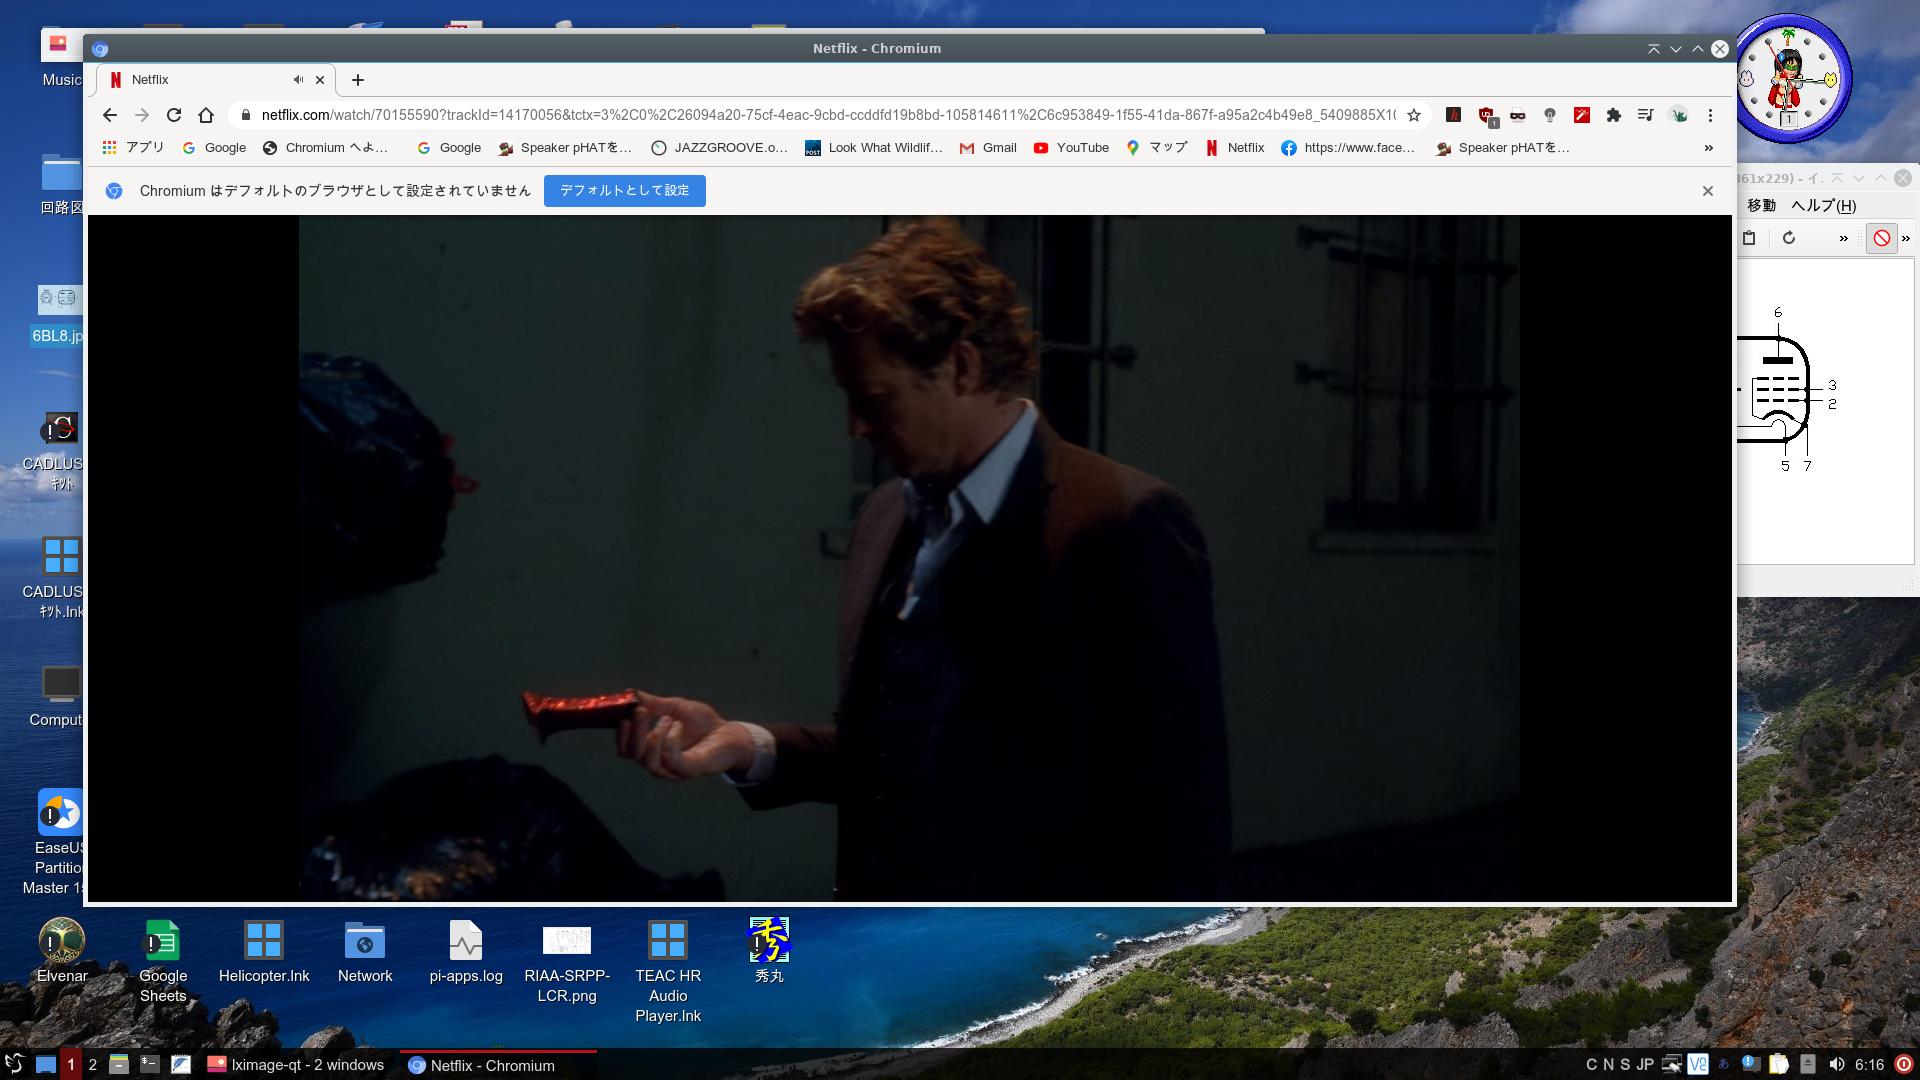Mute the tab audio indicator on the Netflix tab
This screenshot has height=1080, width=1920.
click(x=298, y=79)
